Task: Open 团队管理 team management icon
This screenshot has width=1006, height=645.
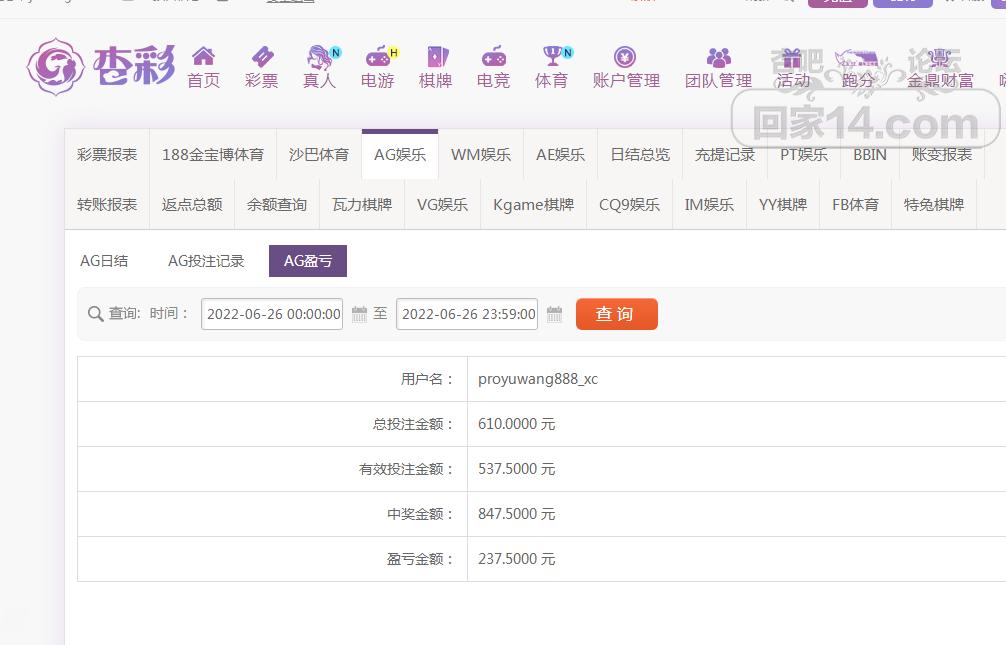Action: click(718, 56)
